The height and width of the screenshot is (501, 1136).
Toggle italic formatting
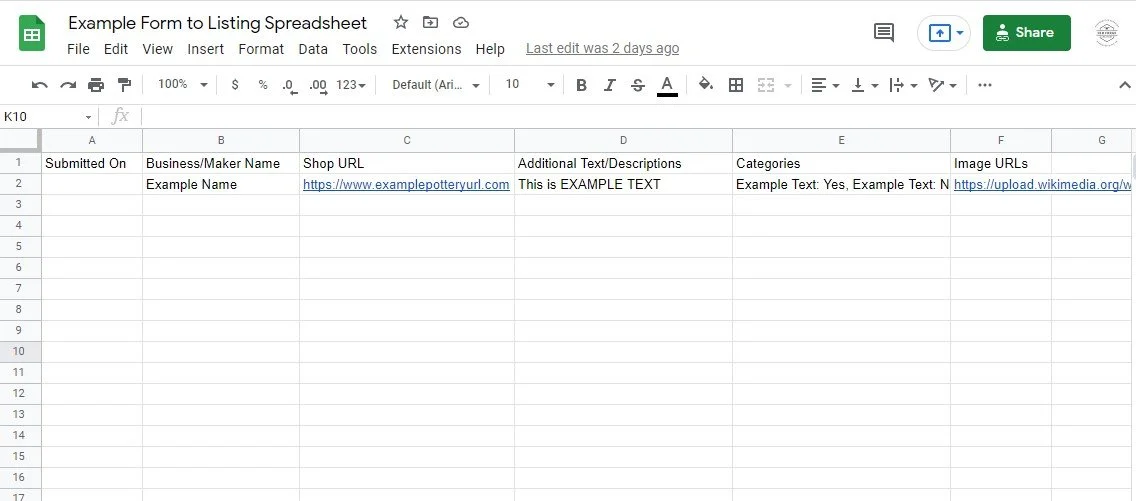tap(609, 85)
